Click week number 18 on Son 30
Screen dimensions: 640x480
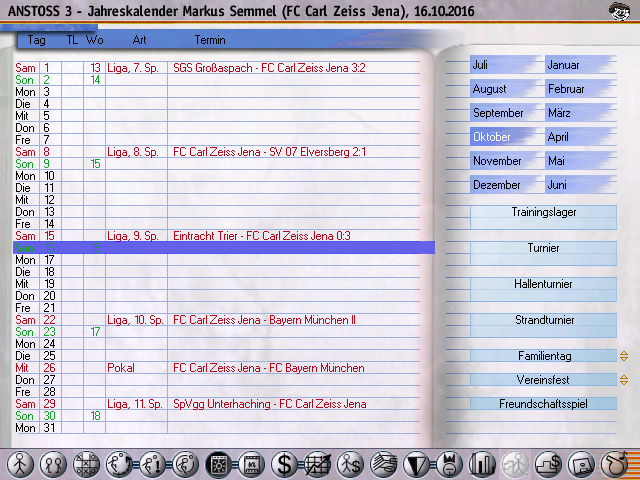point(95,416)
